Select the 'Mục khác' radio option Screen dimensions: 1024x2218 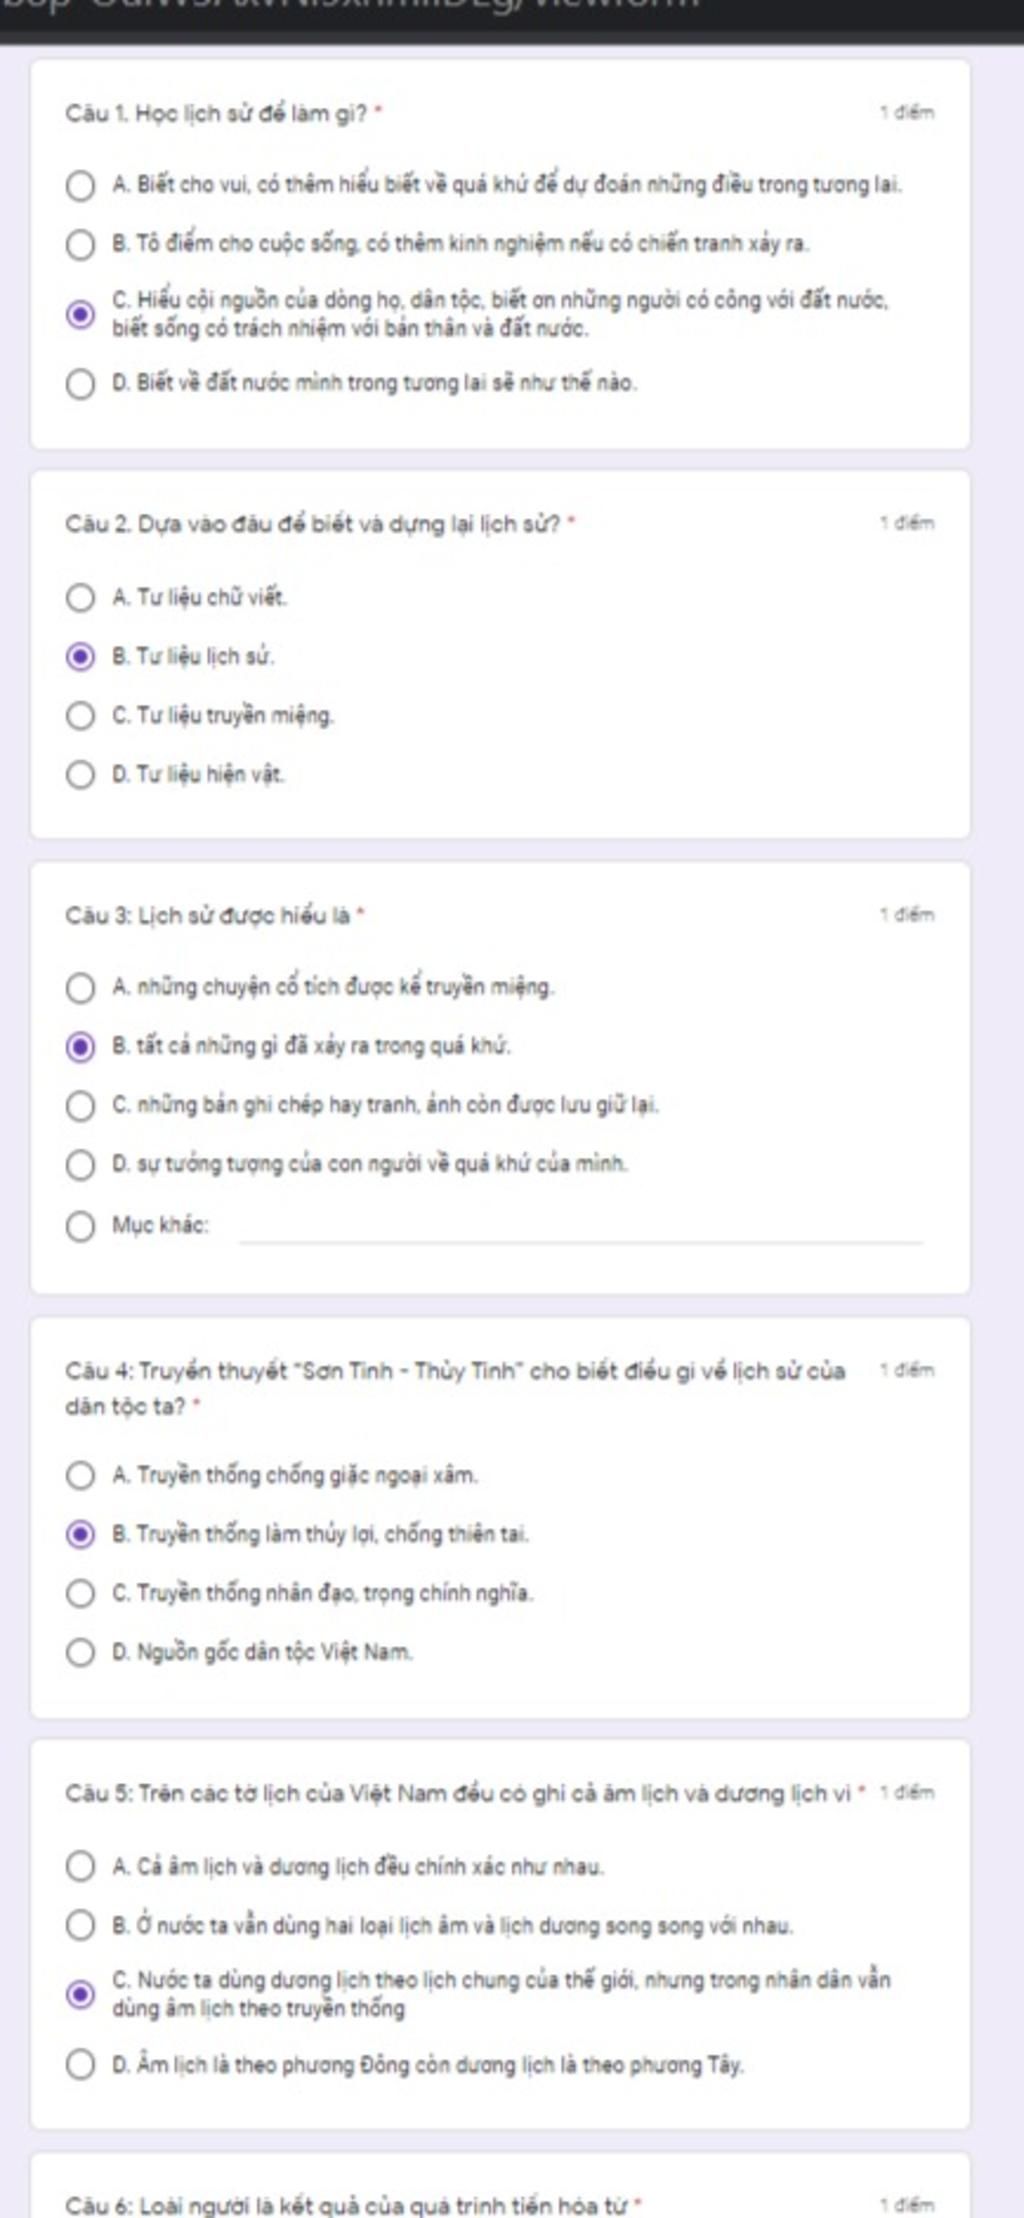tap(80, 1226)
